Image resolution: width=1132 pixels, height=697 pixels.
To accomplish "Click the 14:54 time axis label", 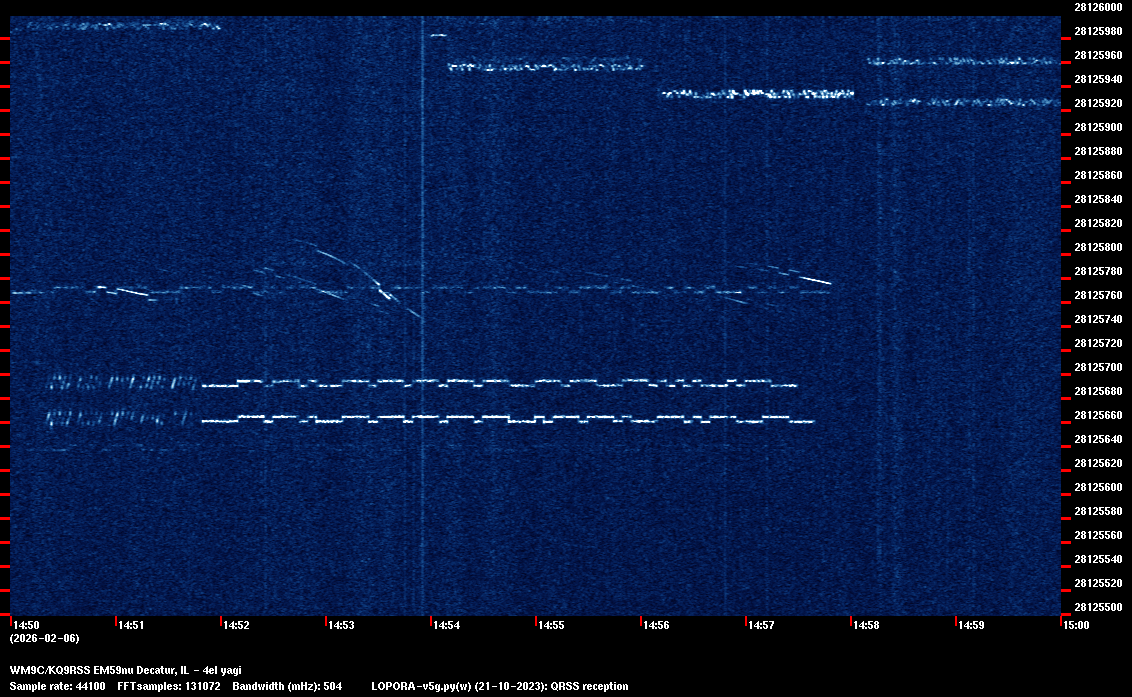I will (445, 625).
